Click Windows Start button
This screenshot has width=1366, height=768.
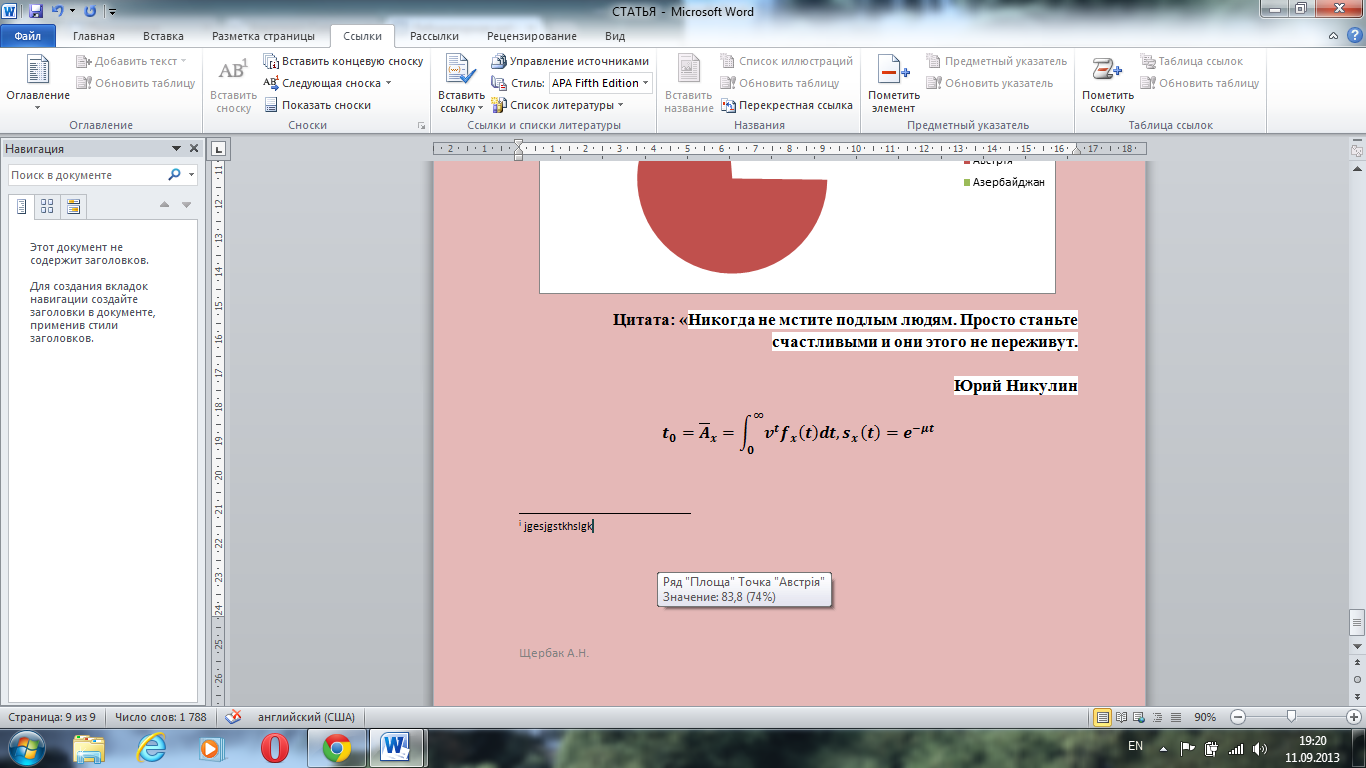tap(26, 747)
